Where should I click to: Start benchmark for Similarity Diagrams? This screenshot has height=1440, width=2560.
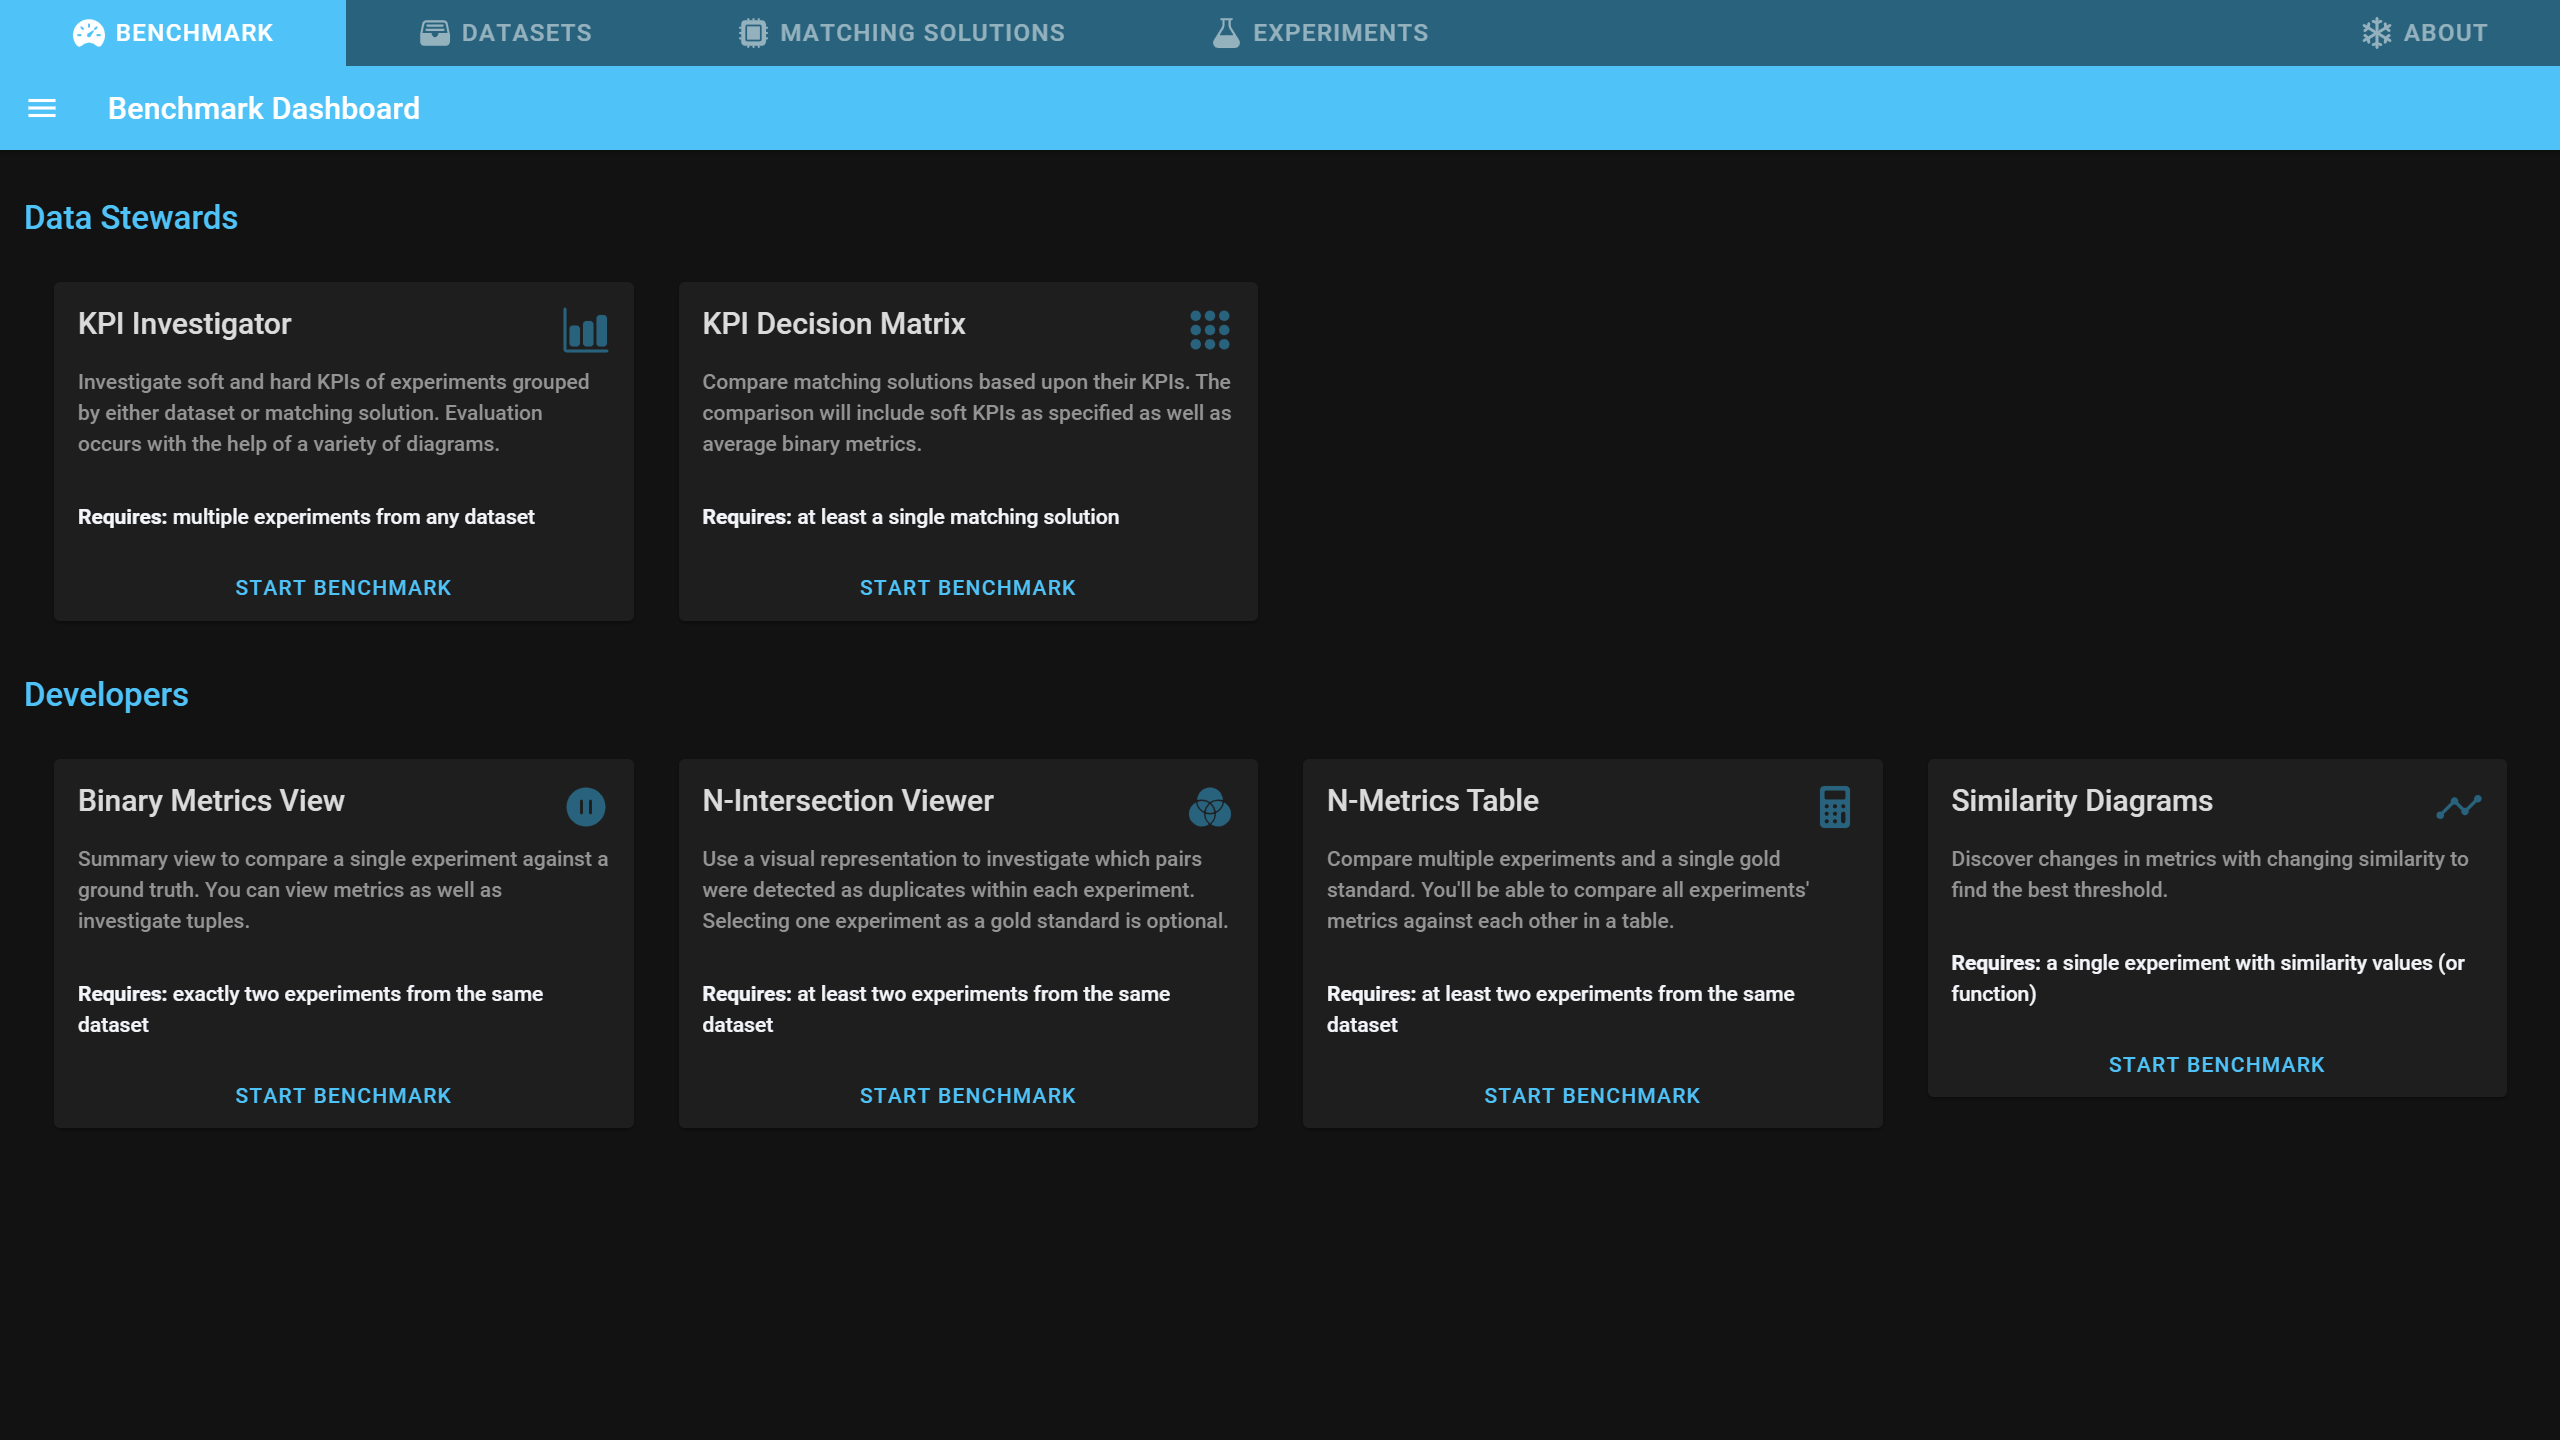[x=2216, y=1065]
